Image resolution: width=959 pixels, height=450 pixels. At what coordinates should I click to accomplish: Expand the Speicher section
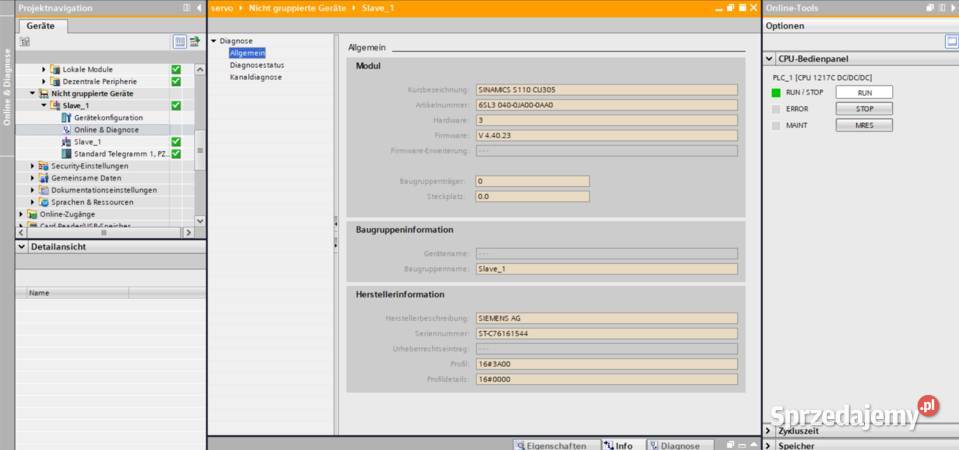coord(769,446)
